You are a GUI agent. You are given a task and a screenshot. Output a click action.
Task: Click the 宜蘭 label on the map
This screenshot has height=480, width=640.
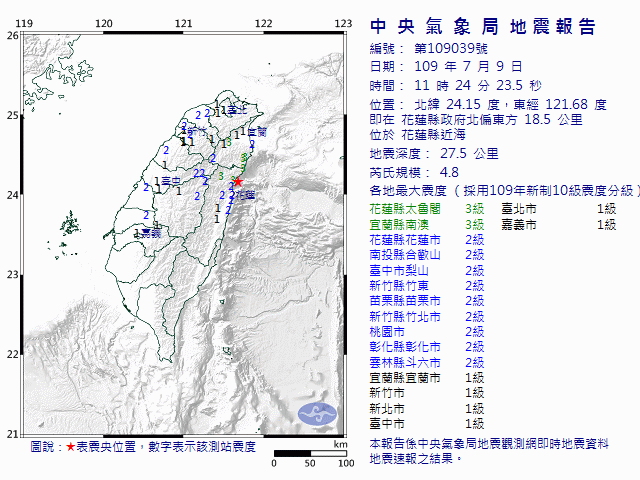tap(257, 132)
